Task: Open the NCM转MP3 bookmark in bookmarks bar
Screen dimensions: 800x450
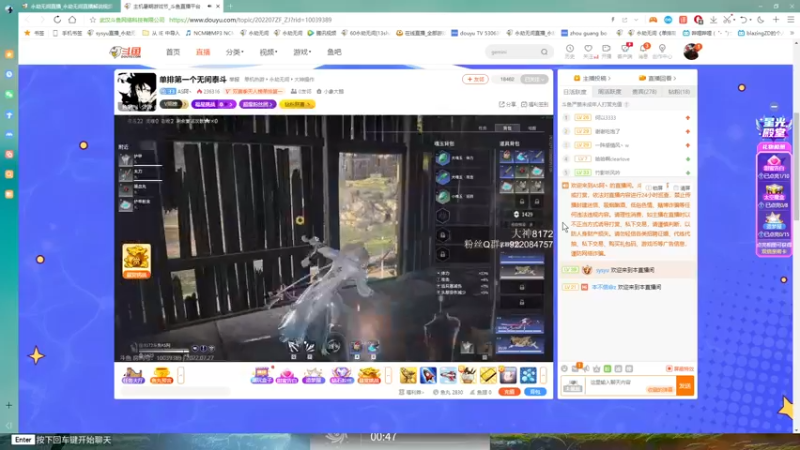Action: 209,33
